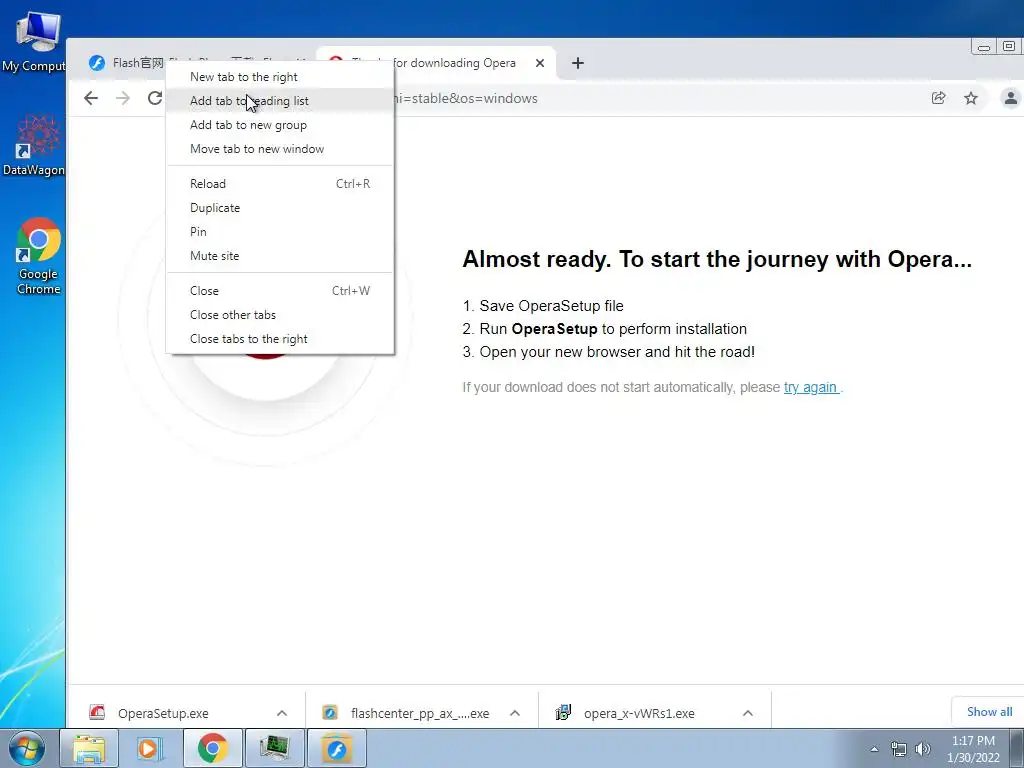Select Close tabs to the right
Viewport: 1024px width, 768px height.
click(x=280, y=339)
